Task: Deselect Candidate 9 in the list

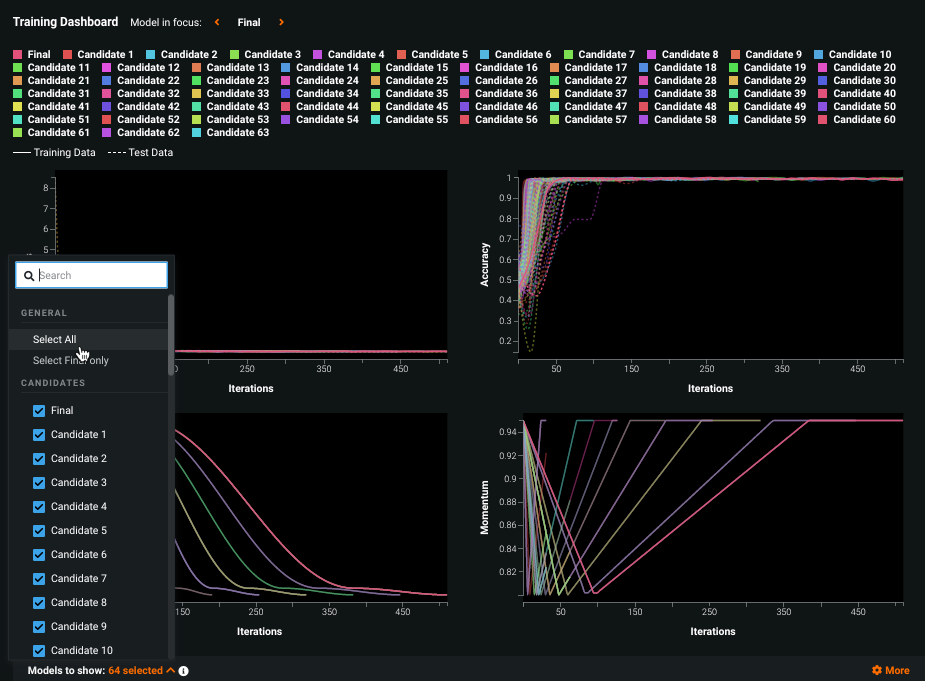Action: coord(40,627)
